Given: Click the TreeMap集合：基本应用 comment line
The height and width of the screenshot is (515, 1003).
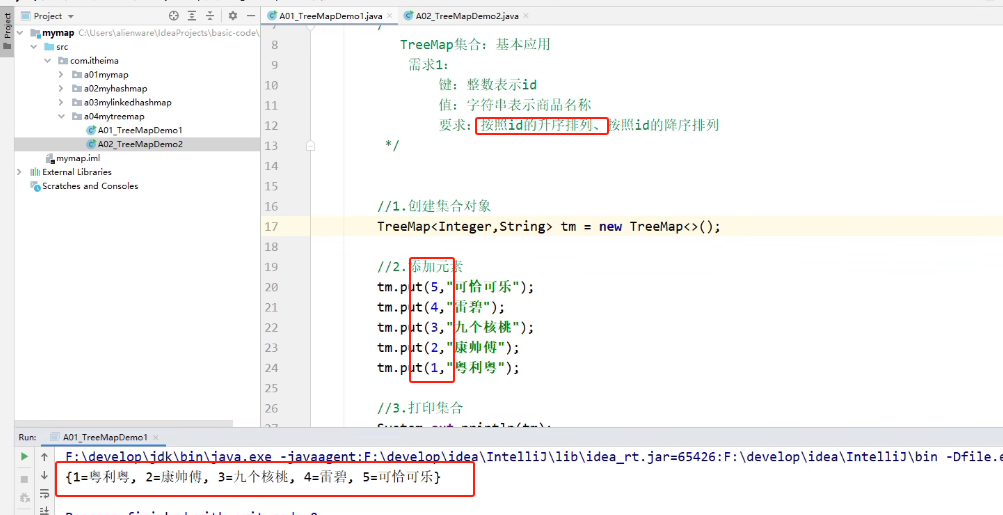Looking at the screenshot, I should tap(475, 44).
